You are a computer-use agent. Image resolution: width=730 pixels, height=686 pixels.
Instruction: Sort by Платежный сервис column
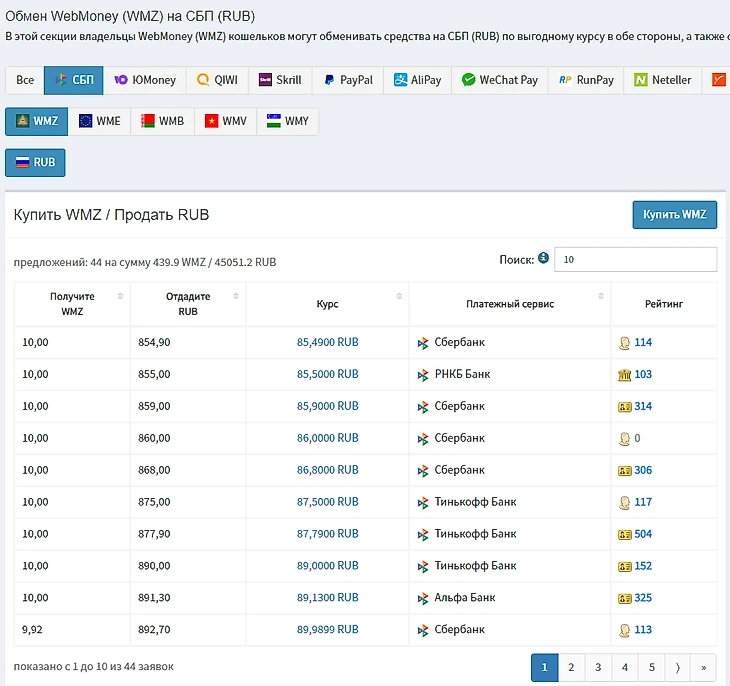[509, 303]
